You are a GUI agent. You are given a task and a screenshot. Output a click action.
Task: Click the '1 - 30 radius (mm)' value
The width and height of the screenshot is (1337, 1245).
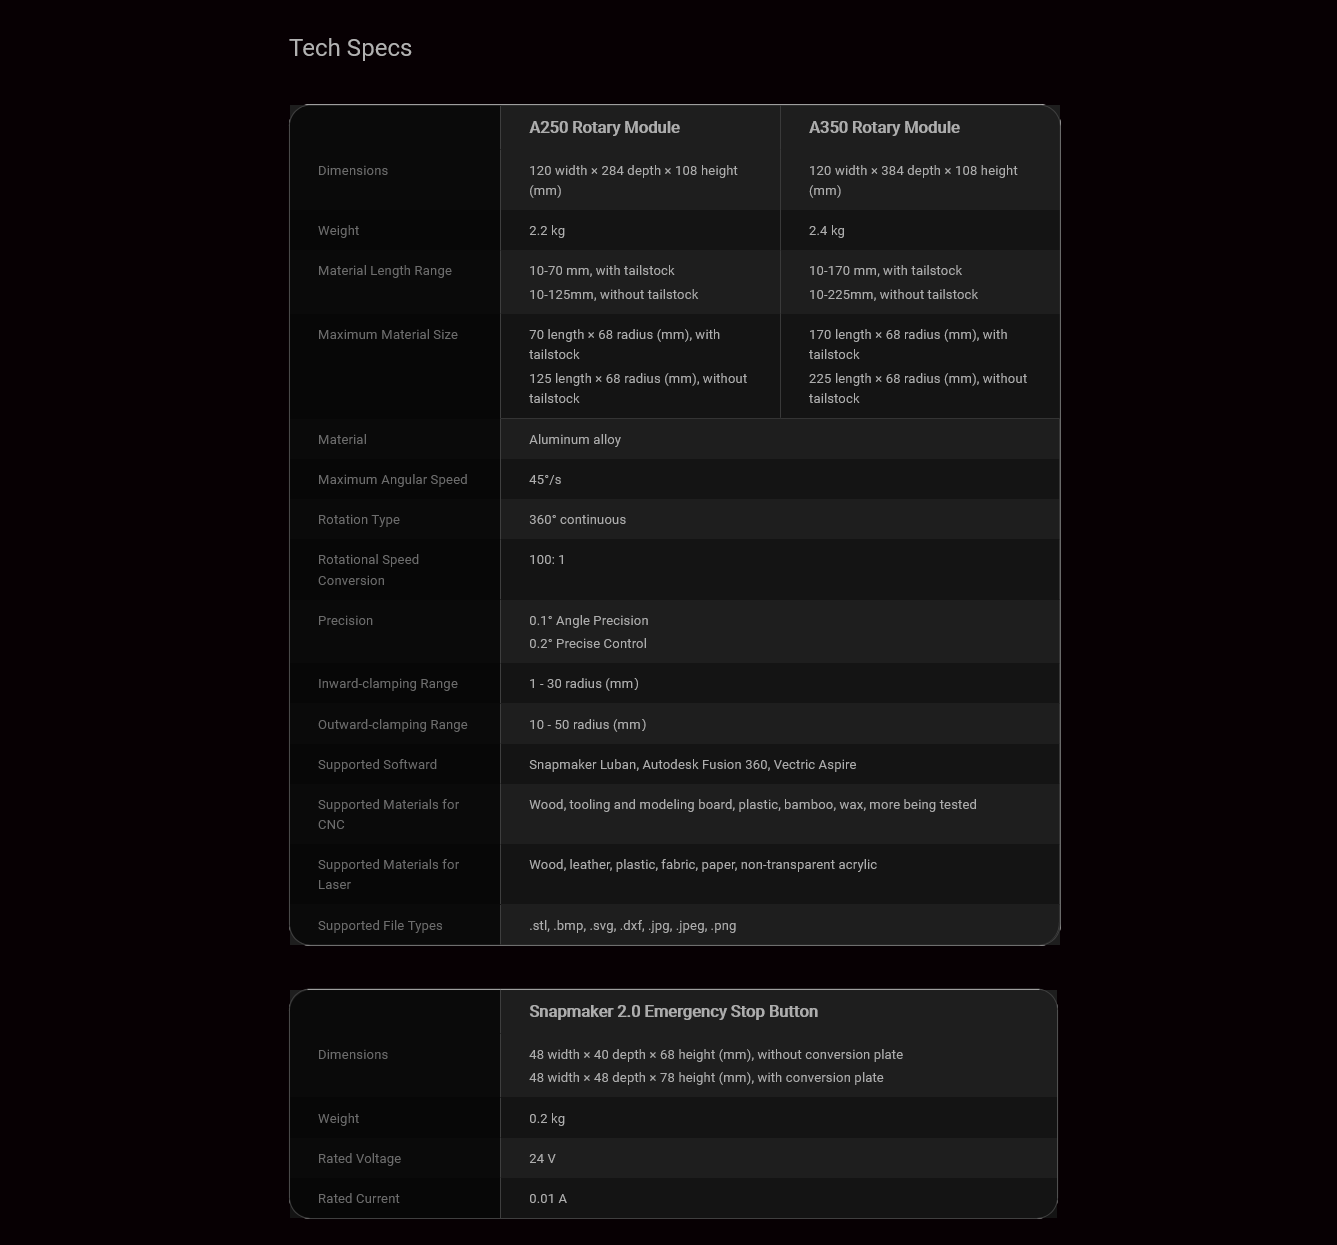click(x=584, y=684)
